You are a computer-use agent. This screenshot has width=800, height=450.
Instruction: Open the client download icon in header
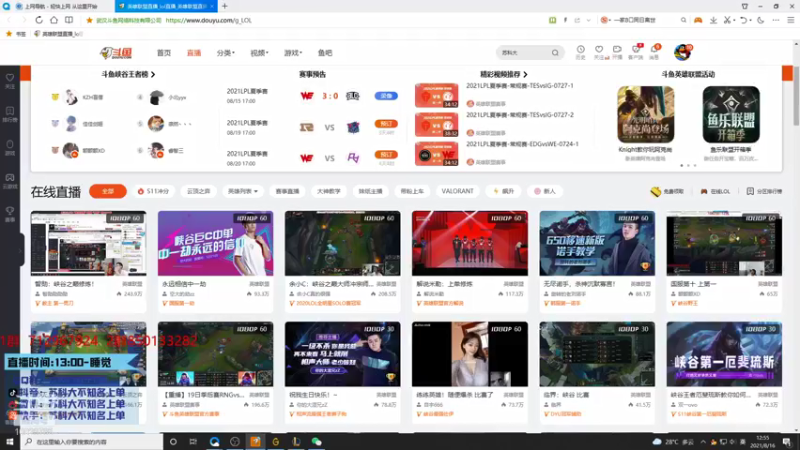pos(636,51)
